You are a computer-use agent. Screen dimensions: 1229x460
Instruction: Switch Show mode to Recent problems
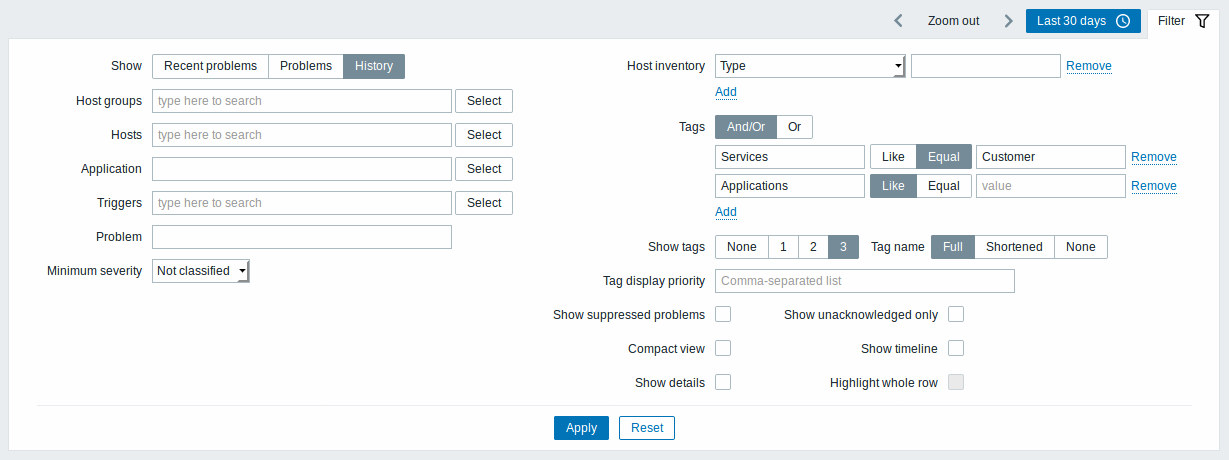point(210,66)
